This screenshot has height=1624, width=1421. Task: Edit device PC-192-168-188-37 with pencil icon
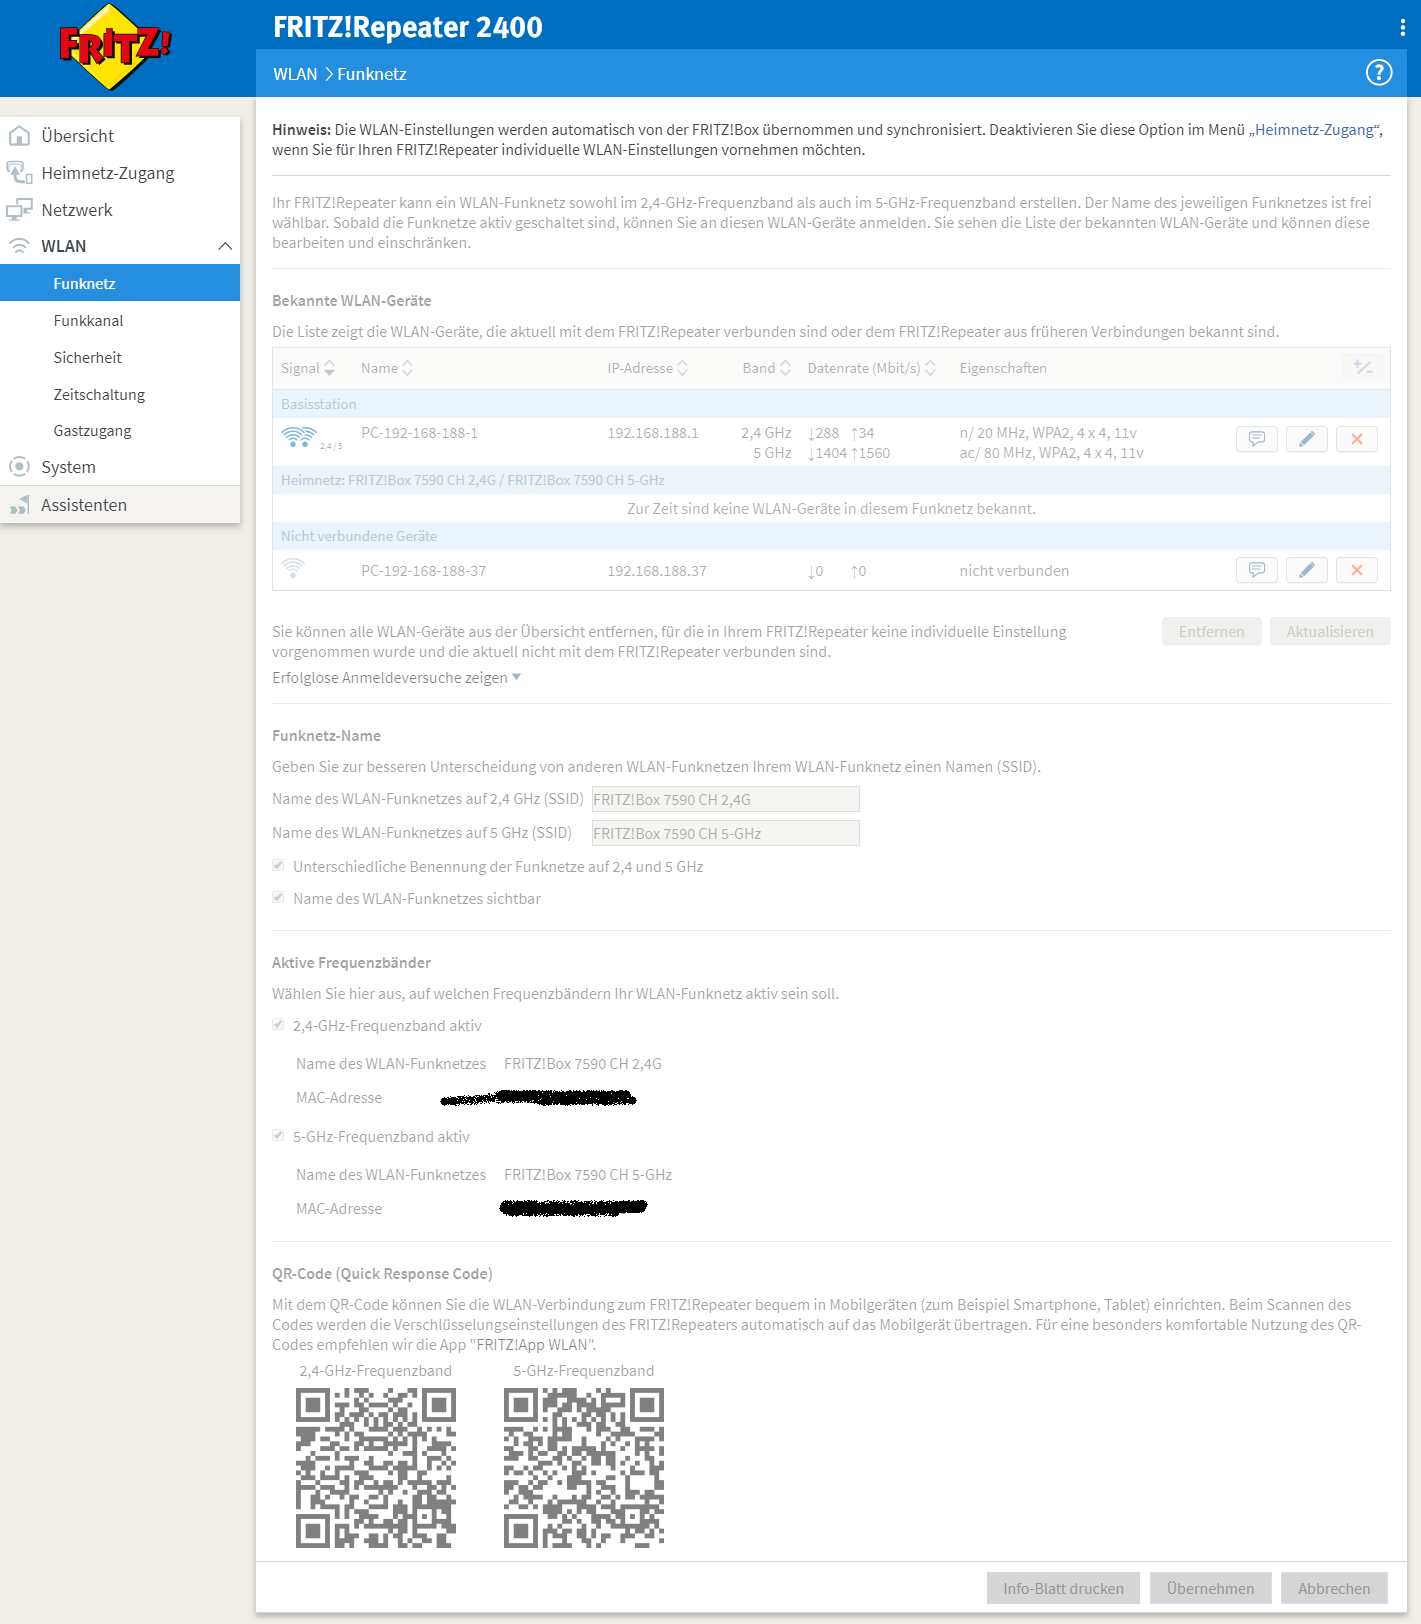(x=1307, y=570)
